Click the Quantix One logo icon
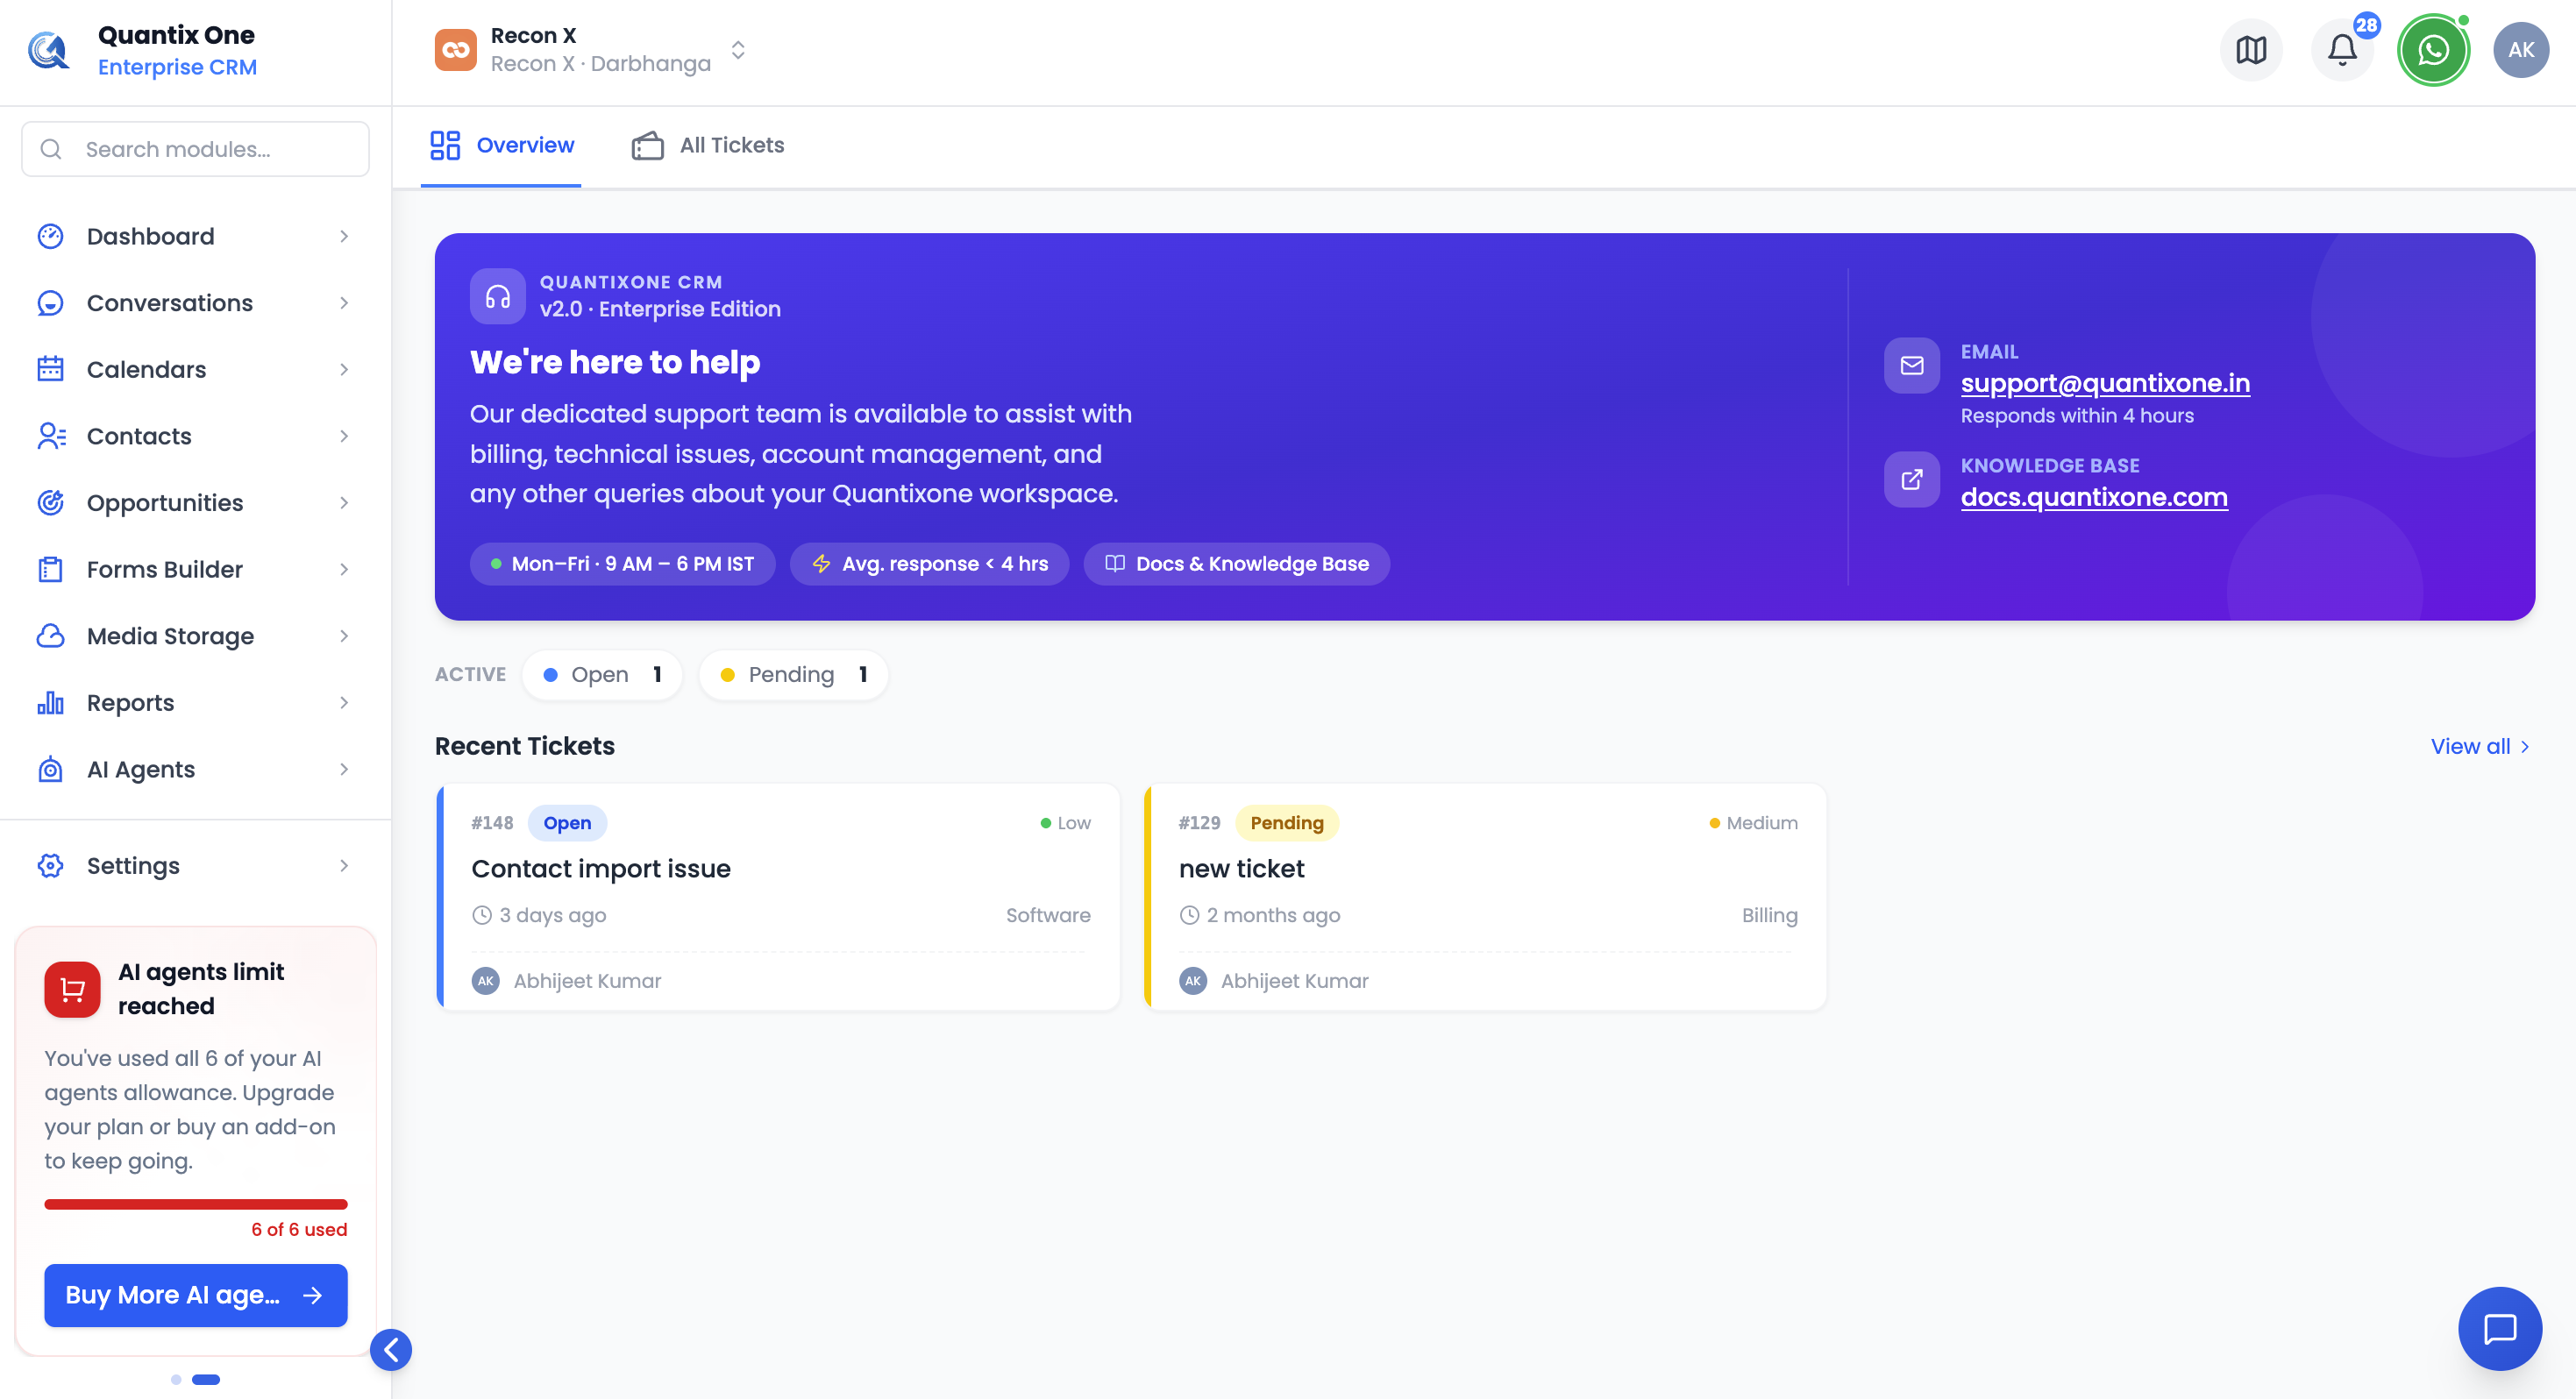2576x1399 pixels. pos(48,50)
